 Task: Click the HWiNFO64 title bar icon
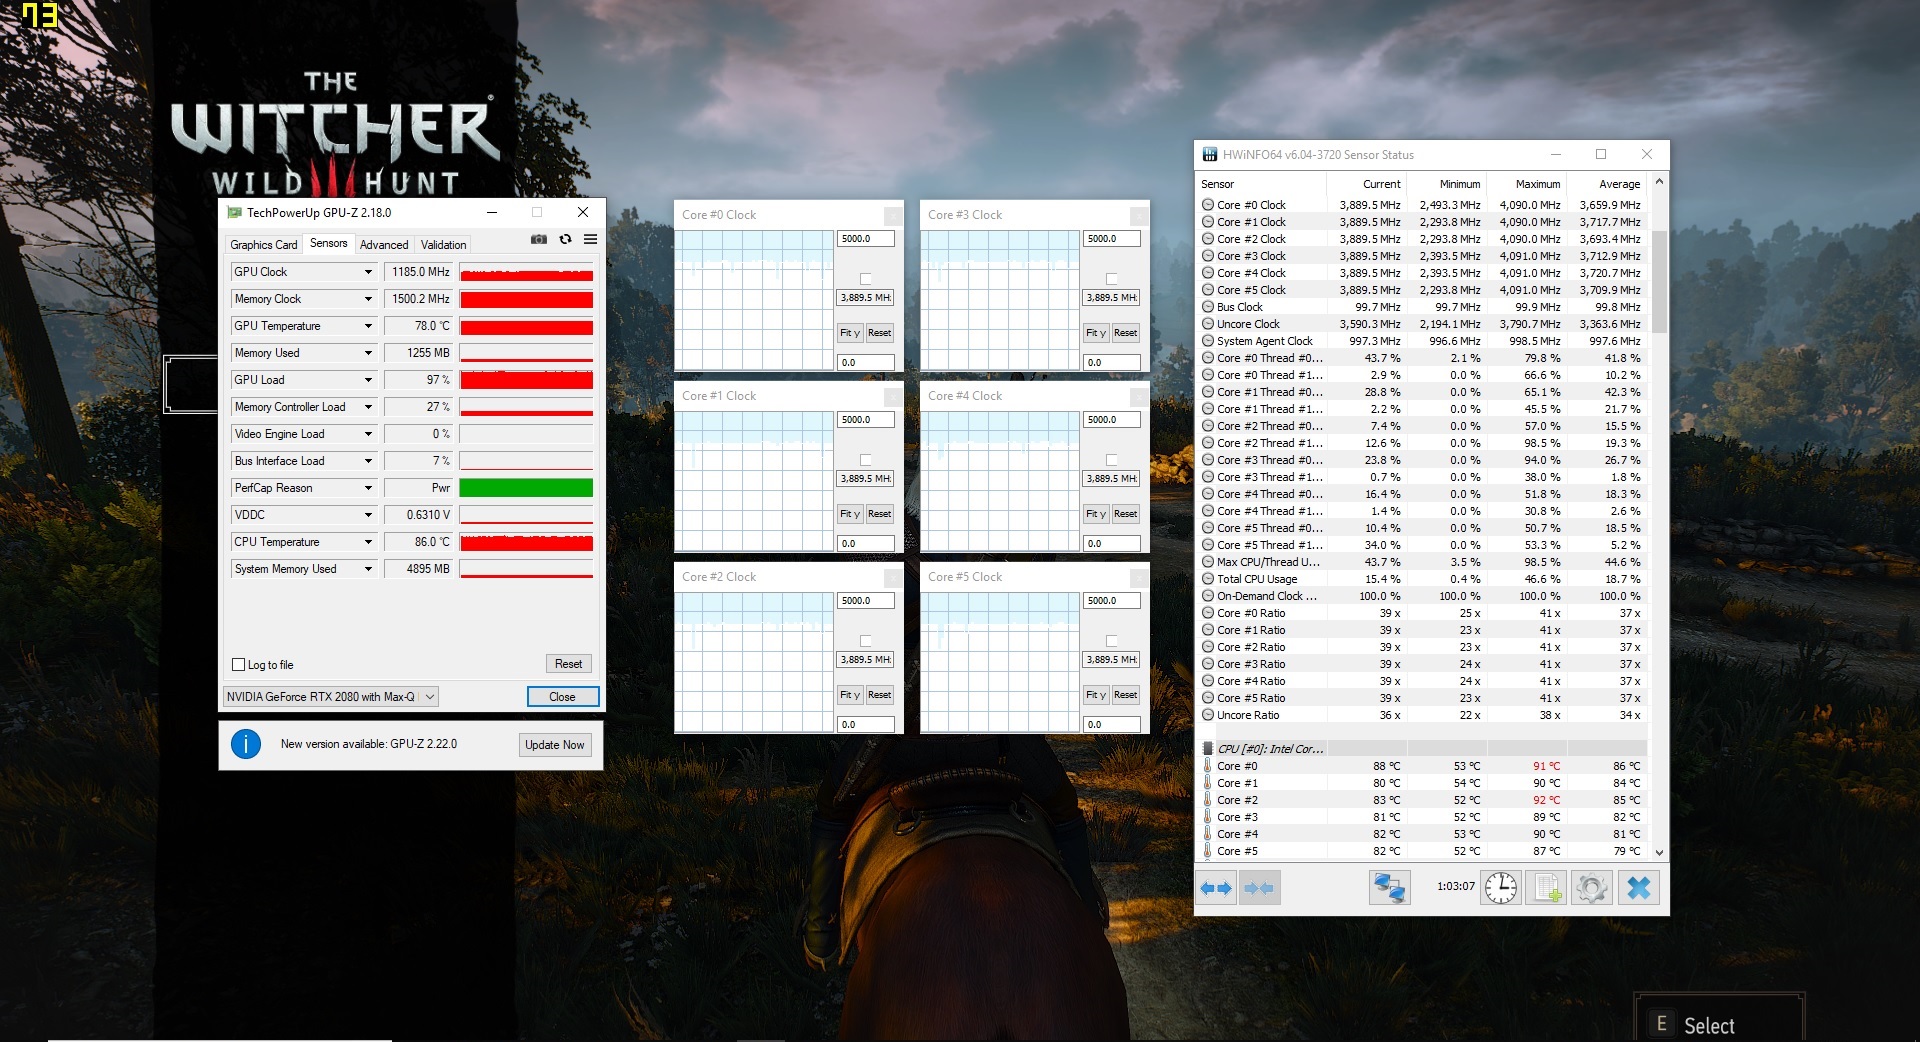pos(1210,155)
